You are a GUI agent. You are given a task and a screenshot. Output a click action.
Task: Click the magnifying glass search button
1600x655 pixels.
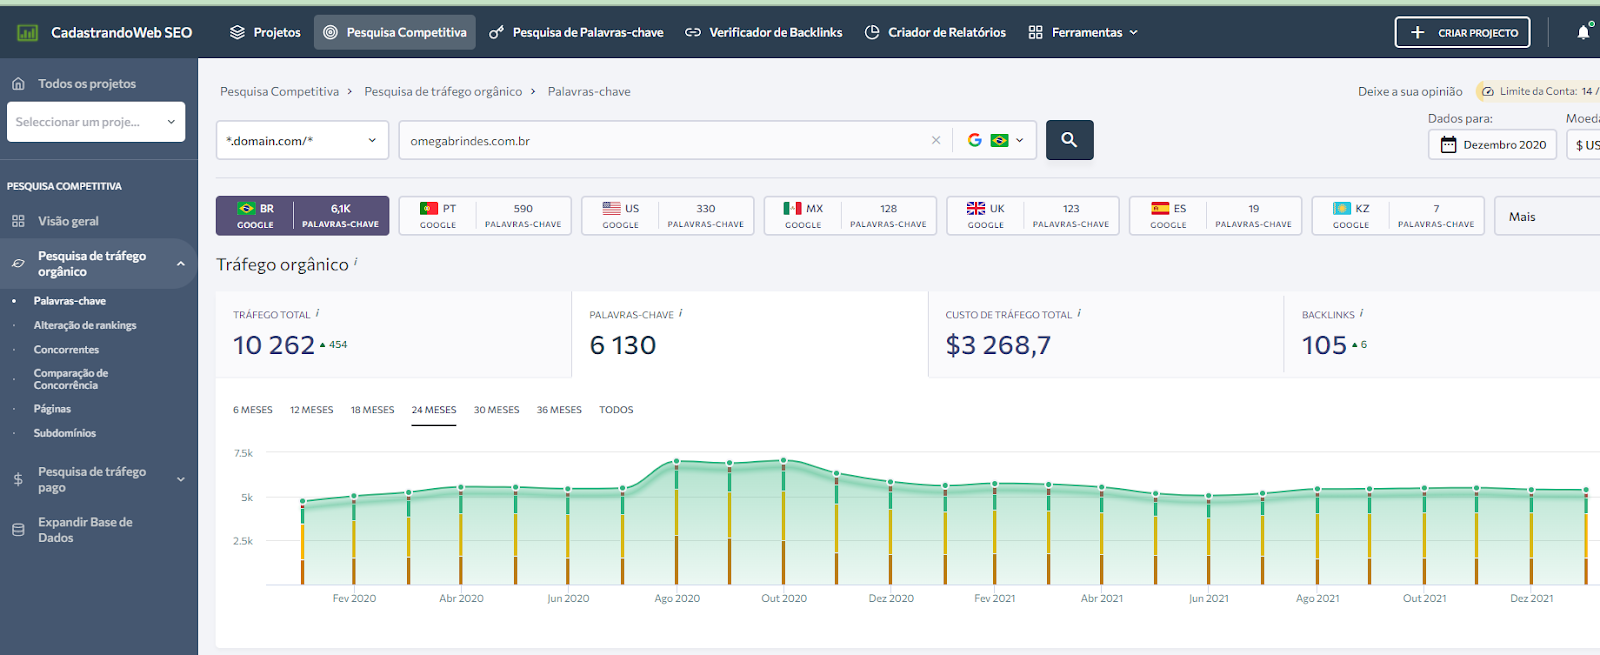[1069, 140]
